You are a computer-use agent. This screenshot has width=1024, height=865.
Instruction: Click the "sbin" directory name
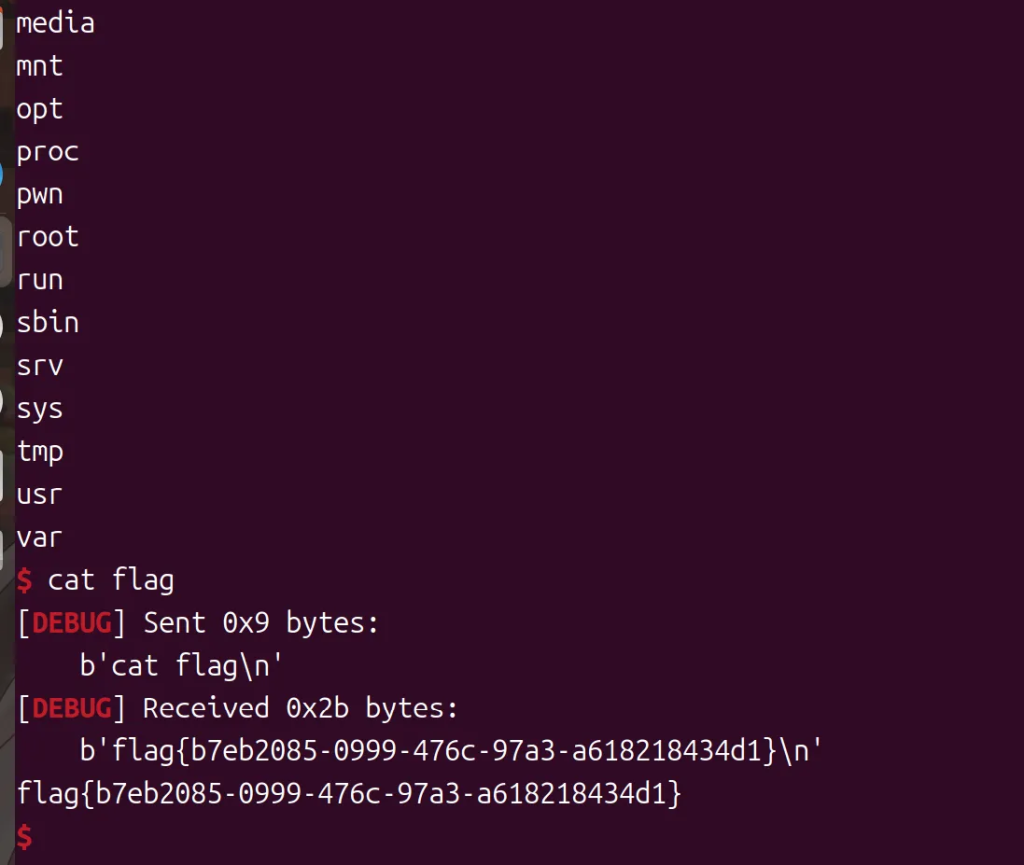(x=47, y=323)
